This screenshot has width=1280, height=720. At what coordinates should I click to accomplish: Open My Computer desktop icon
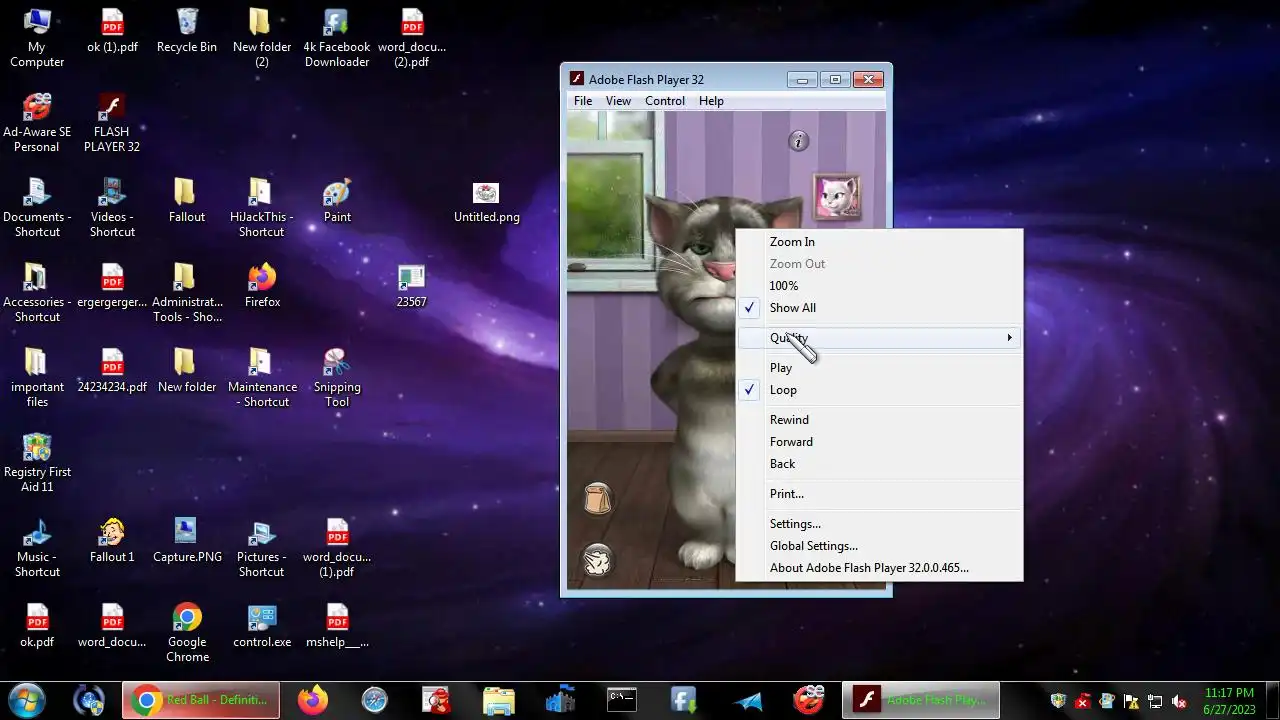pos(37,39)
